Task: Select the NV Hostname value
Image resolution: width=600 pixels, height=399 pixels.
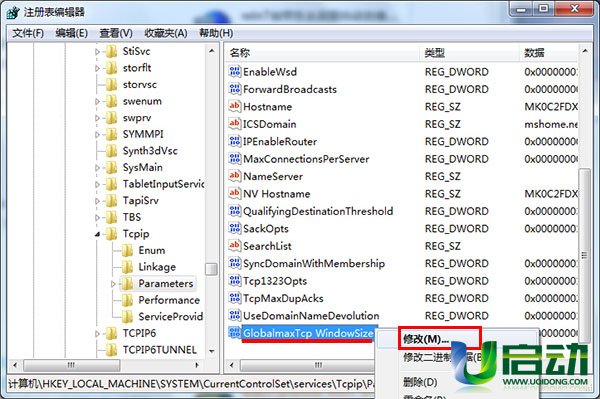Action: 277,194
